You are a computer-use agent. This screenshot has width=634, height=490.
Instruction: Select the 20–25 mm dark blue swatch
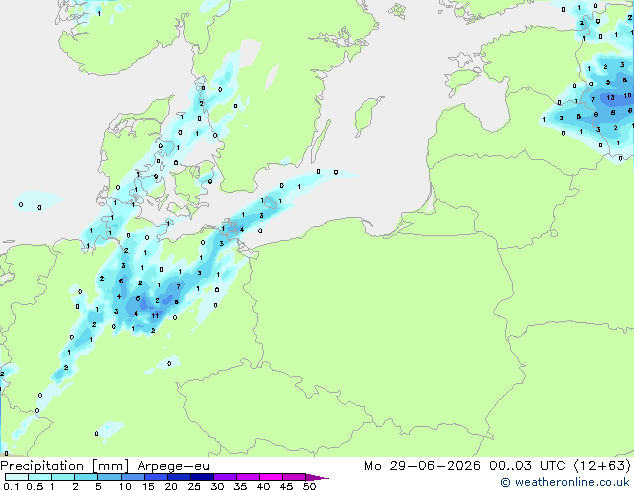[179, 477]
